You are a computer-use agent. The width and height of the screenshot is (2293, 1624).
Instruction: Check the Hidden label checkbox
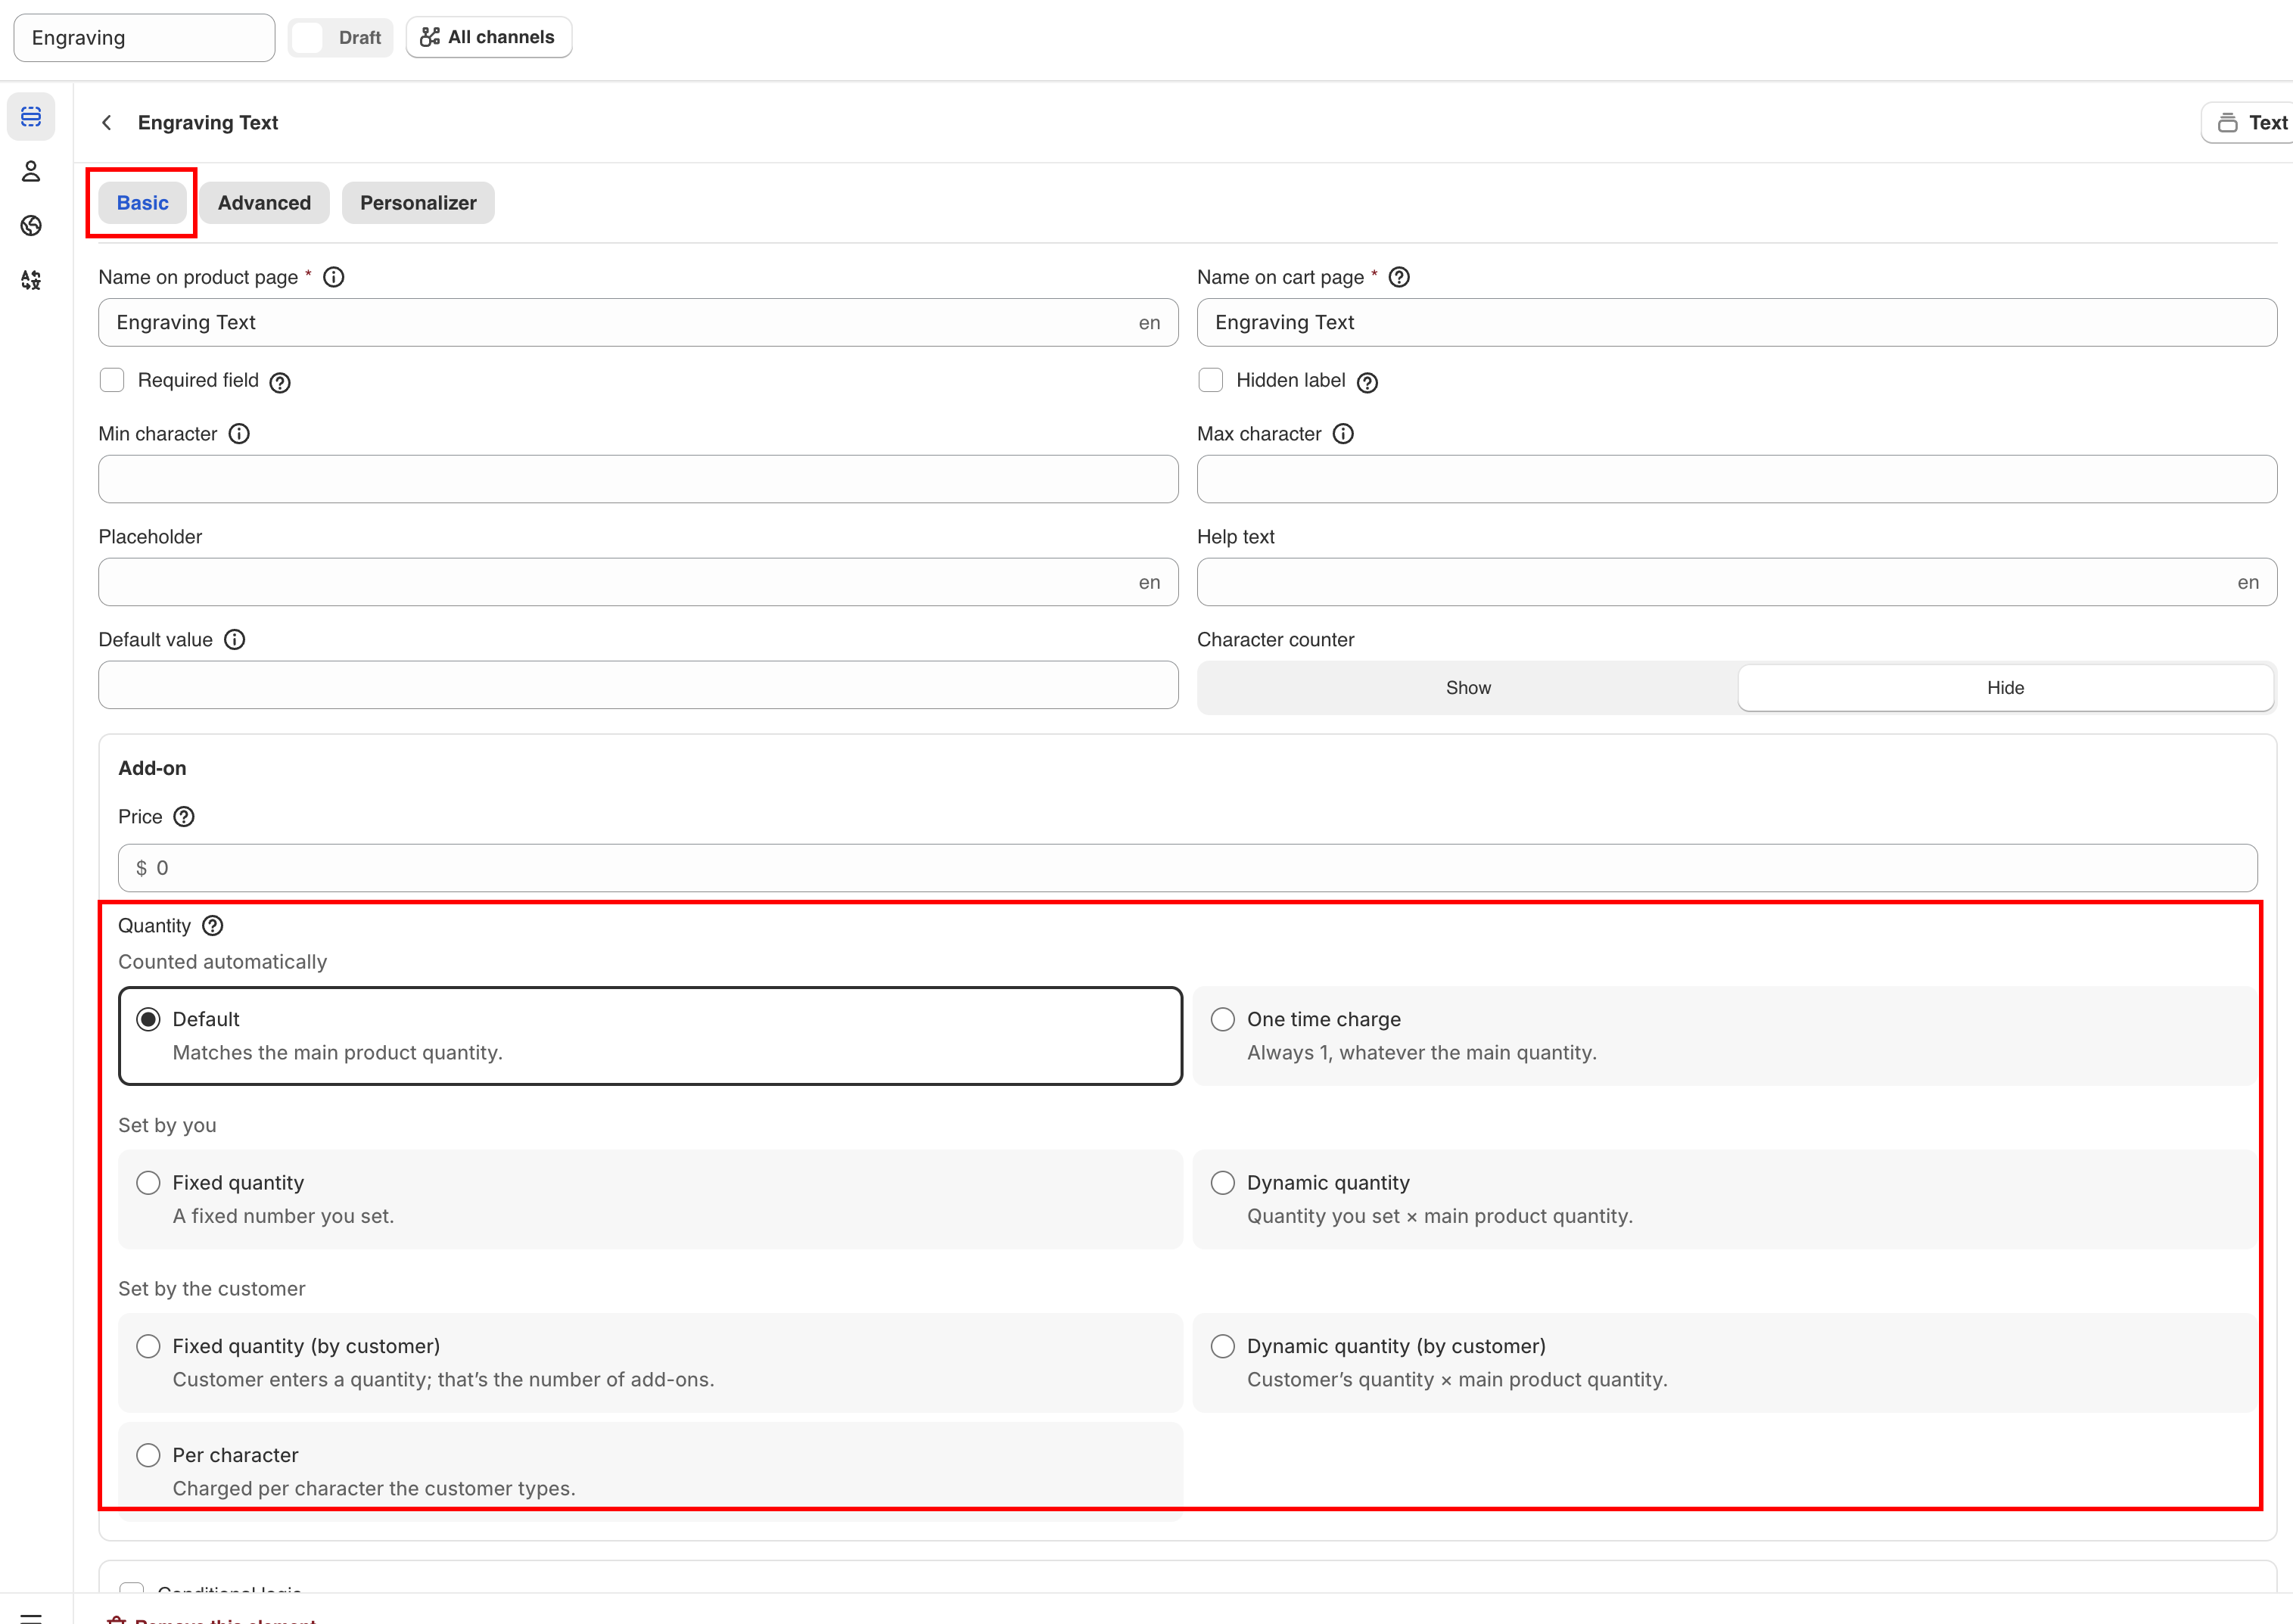coord(1210,380)
